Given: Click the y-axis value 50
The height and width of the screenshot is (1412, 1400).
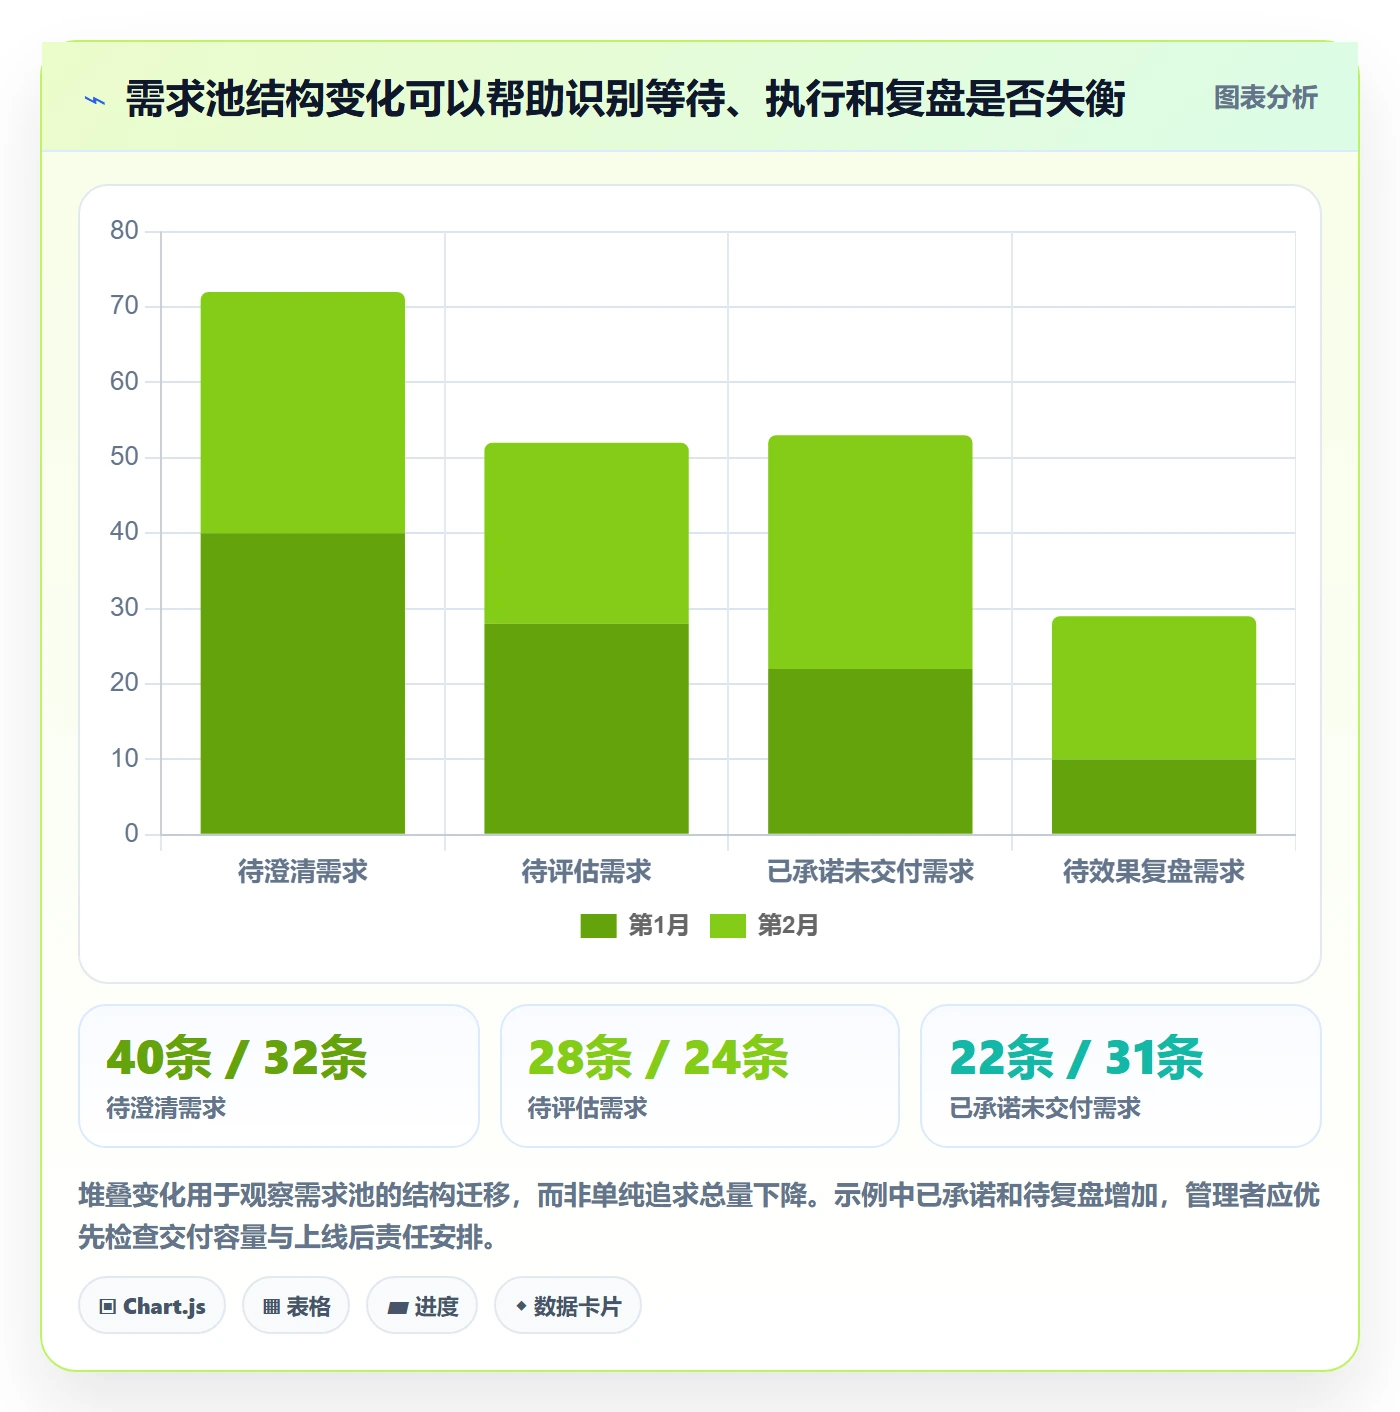Looking at the screenshot, I should coord(124,456).
